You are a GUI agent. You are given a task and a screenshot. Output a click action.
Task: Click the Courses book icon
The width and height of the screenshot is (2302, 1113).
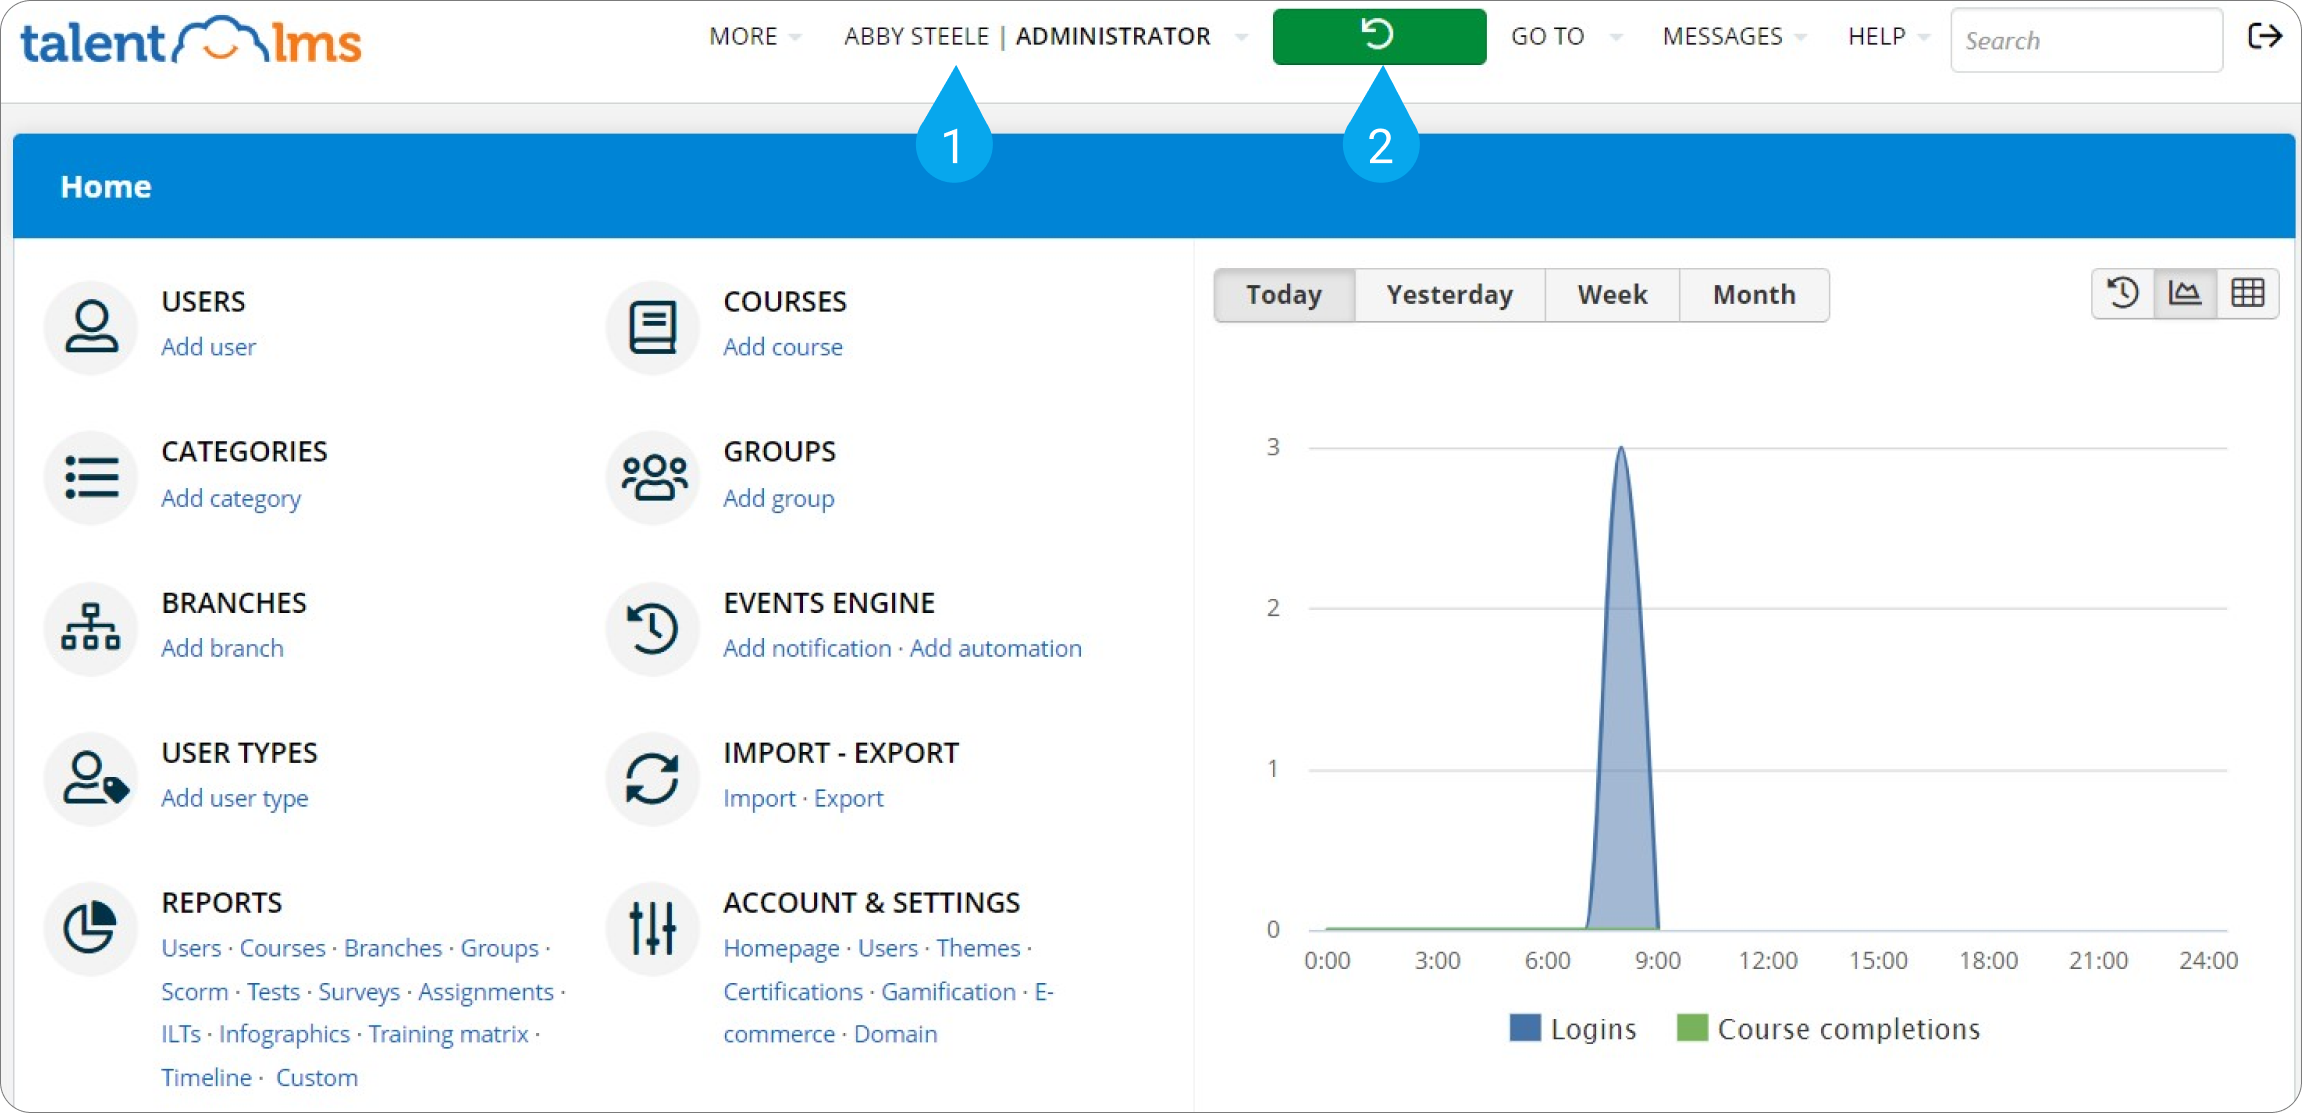653,326
